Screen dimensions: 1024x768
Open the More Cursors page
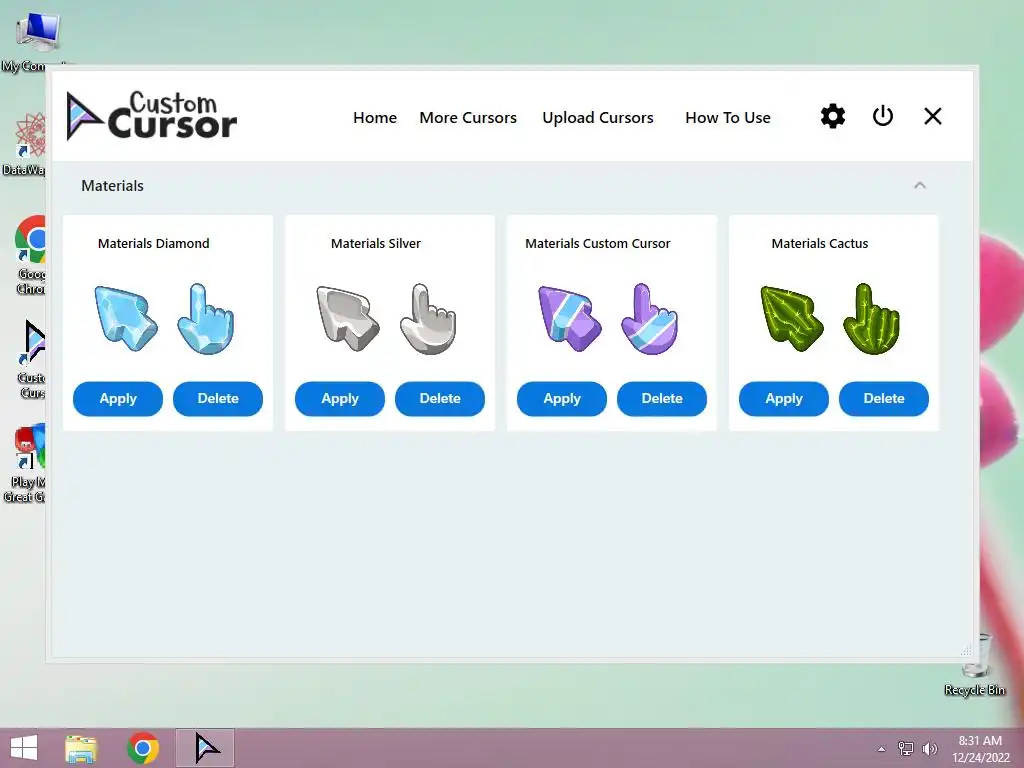(x=468, y=118)
